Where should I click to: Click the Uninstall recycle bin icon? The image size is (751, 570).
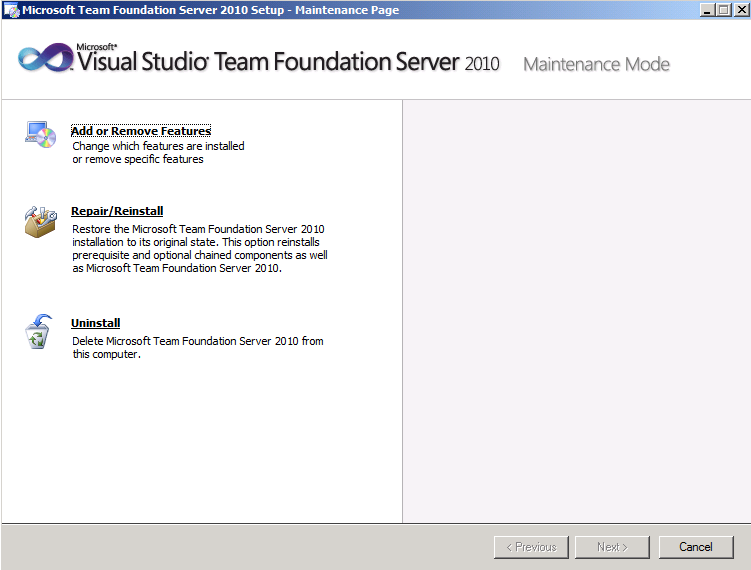pyautogui.click(x=38, y=331)
